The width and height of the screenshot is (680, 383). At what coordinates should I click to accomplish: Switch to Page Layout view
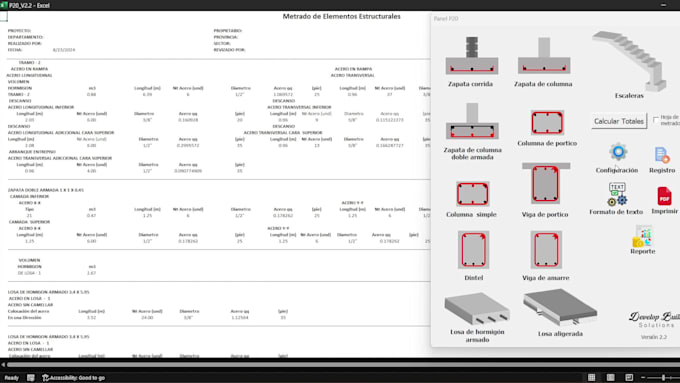pyautogui.click(x=610, y=377)
